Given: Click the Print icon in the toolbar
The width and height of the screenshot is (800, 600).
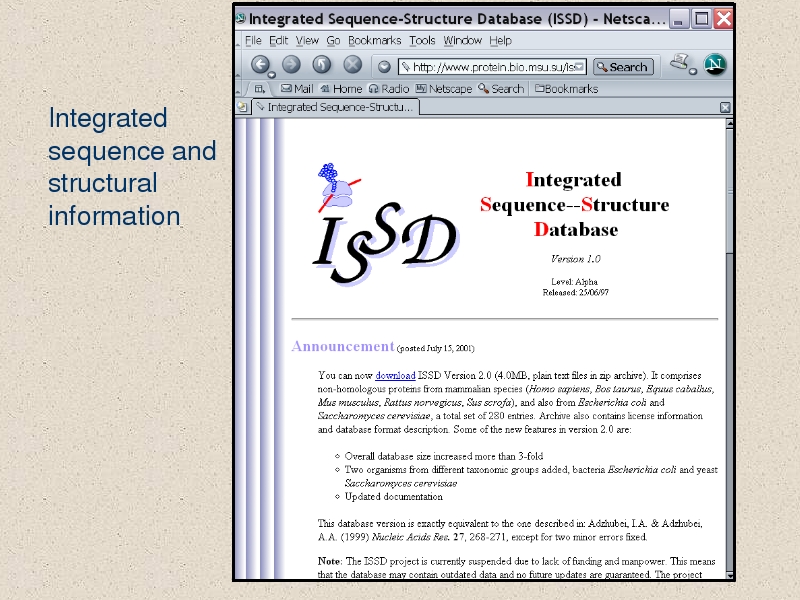Looking at the screenshot, I should pyautogui.click(x=680, y=62).
